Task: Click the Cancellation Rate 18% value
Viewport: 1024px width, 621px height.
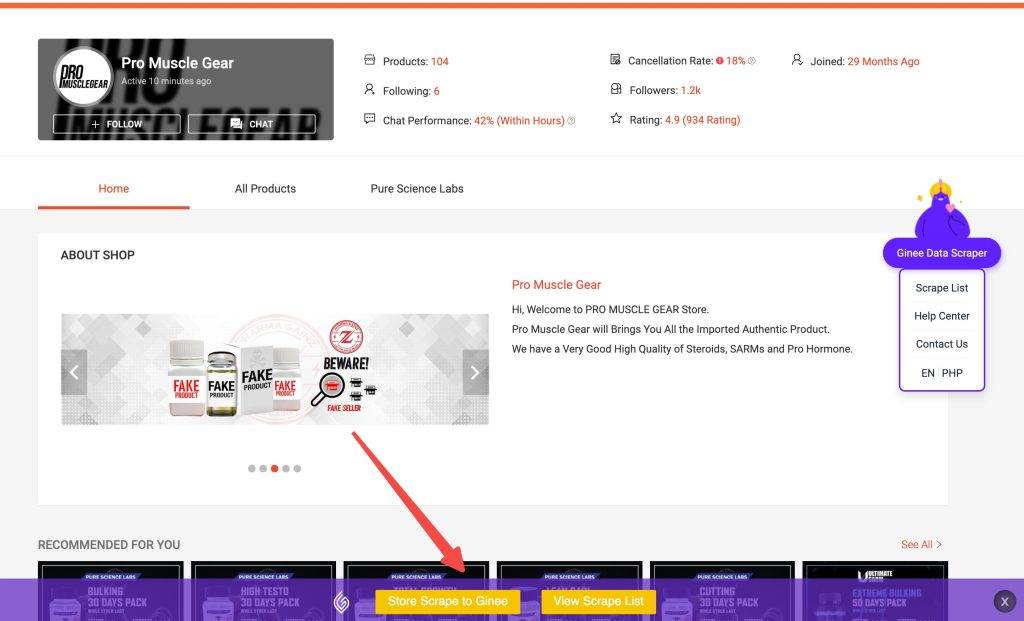Action: pyautogui.click(x=735, y=61)
